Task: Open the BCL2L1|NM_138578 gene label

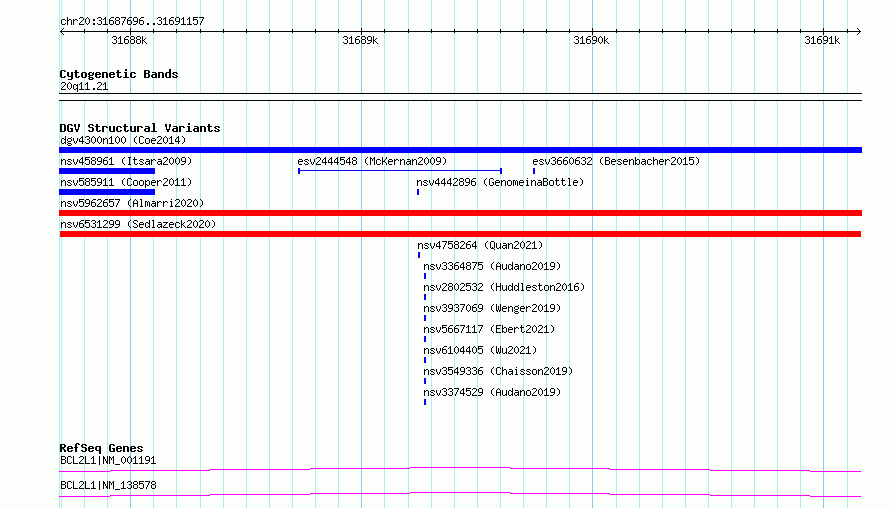Action: (x=108, y=485)
